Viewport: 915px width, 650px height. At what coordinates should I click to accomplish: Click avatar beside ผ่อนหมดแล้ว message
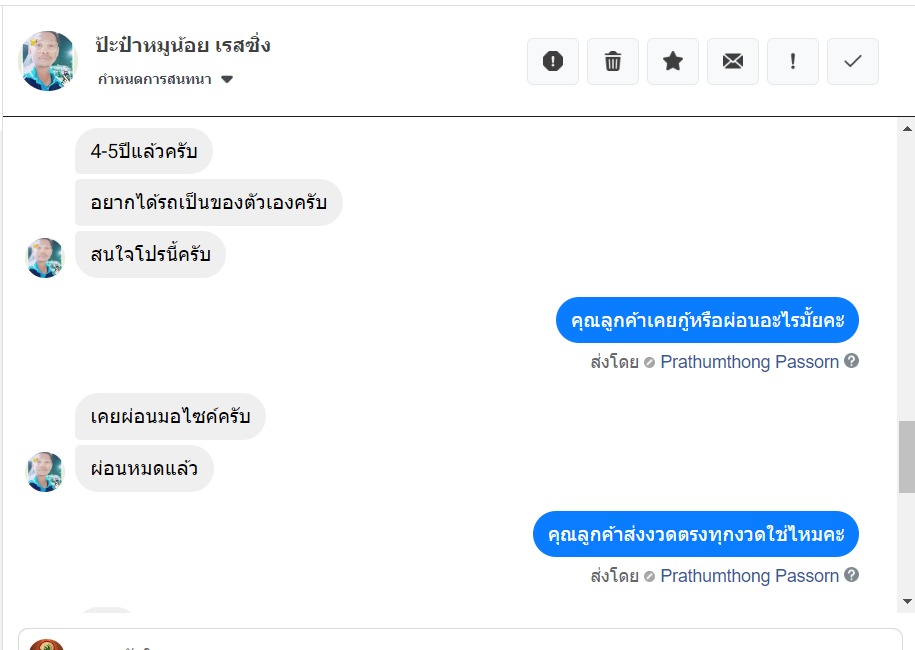tap(45, 471)
